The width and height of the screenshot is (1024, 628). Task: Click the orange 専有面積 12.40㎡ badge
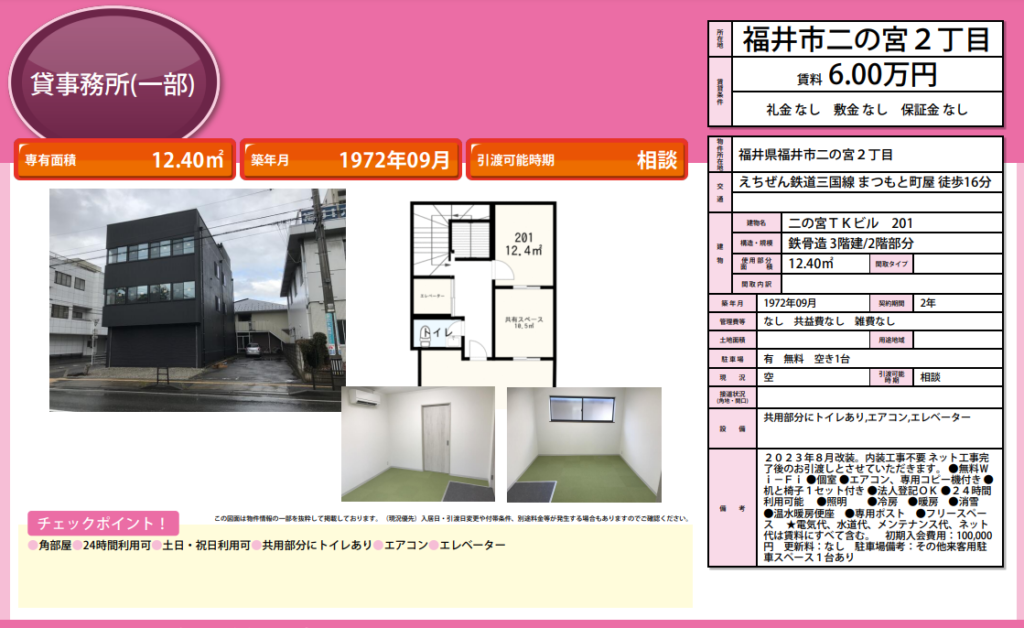pyautogui.click(x=125, y=159)
